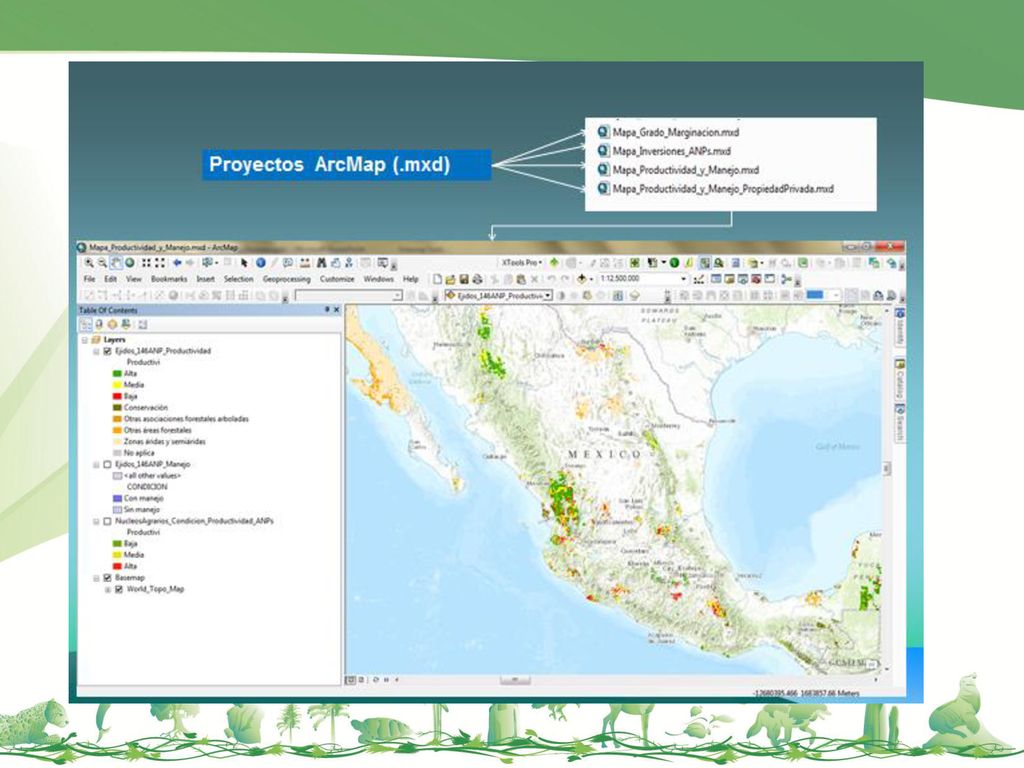Image resolution: width=1024 pixels, height=768 pixels.
Task: Enable the Ejidos_146ANP_Manejo layer
Action: pos(108,464)
